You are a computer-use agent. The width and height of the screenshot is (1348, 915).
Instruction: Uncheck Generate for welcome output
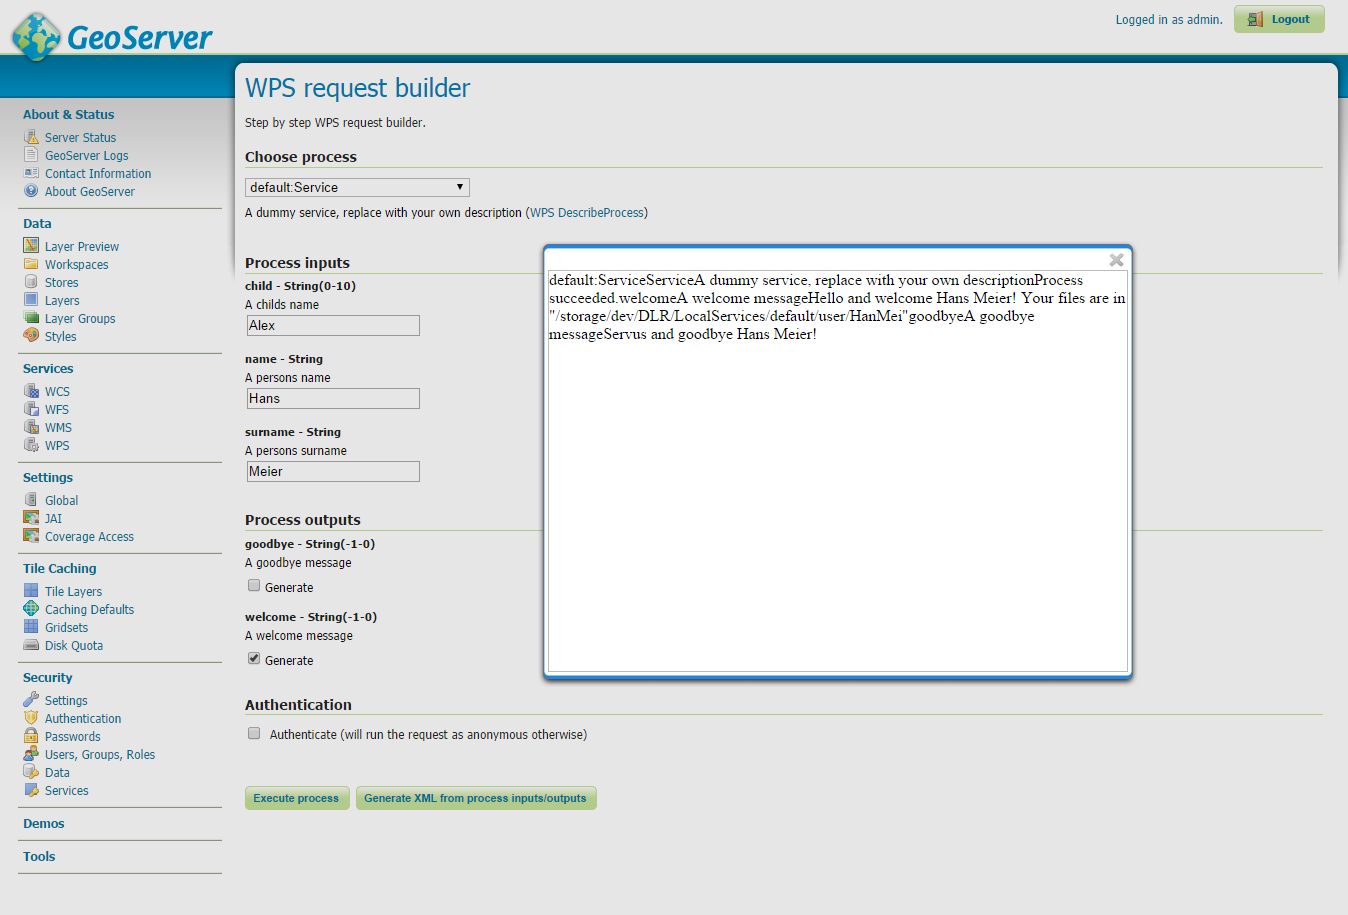click(x=254, y=659)
